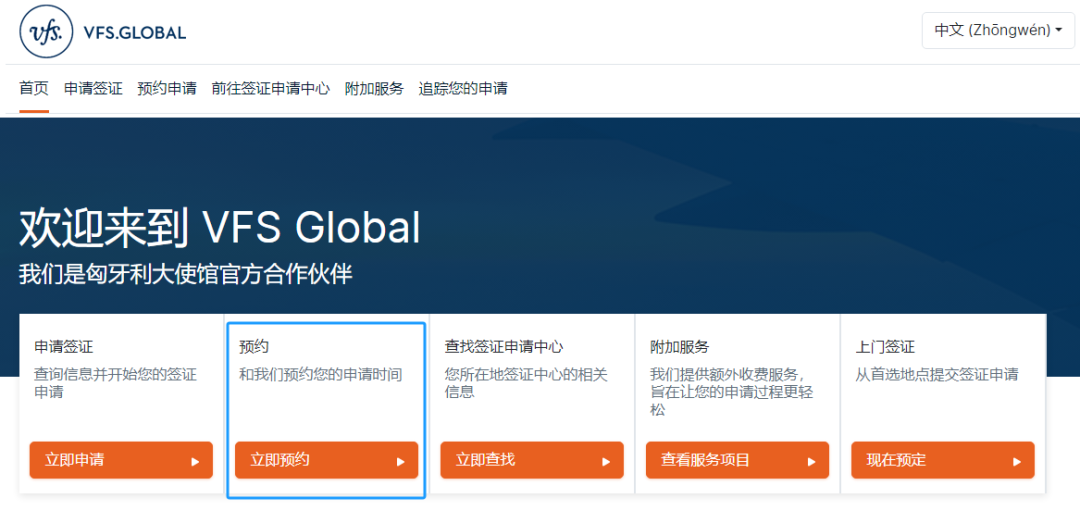Click the 上门签证 card heading
Screen dimensions: 1080x523
pos(885,347)
